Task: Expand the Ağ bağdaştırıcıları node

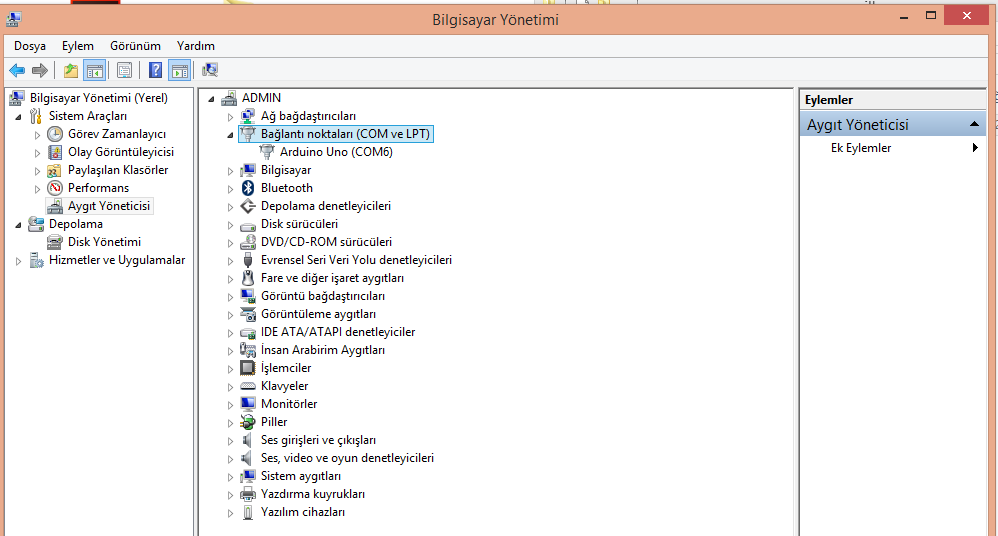Action: tap(230, 117)
